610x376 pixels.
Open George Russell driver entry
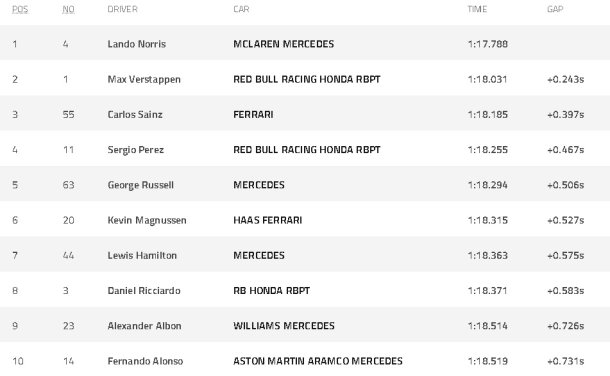pos(140,185)
